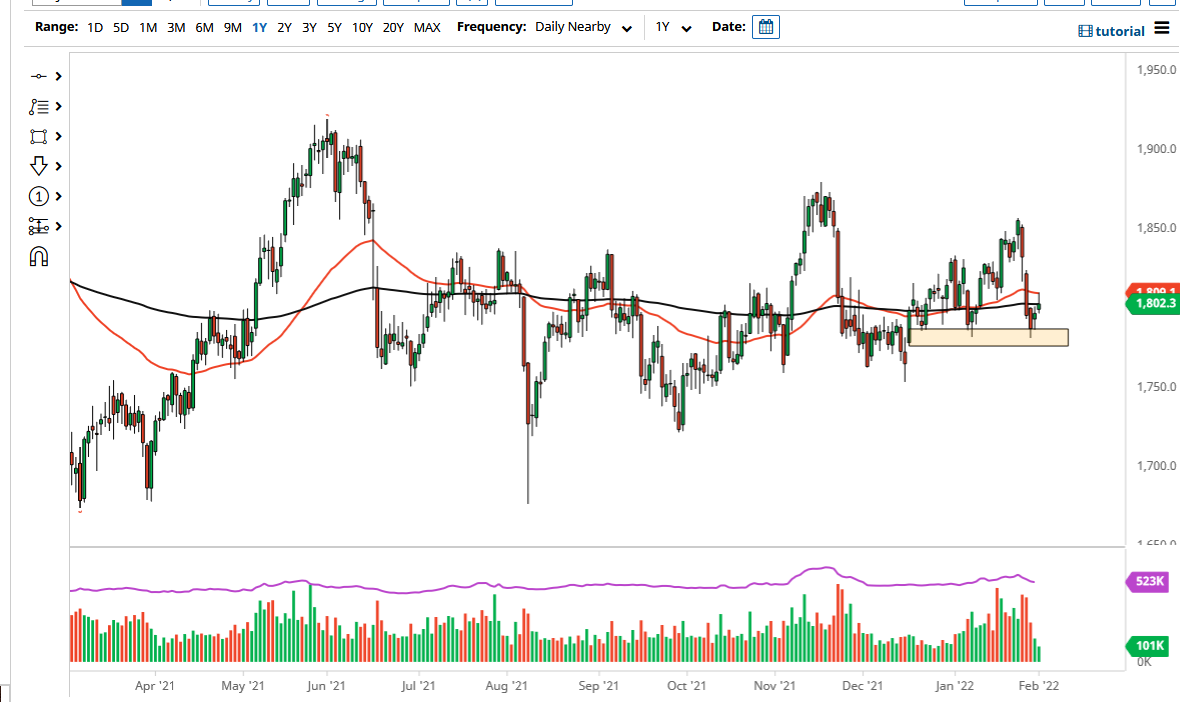1186x702 pixels.
Task: Click the Date: label
Action: coord(728,26)
